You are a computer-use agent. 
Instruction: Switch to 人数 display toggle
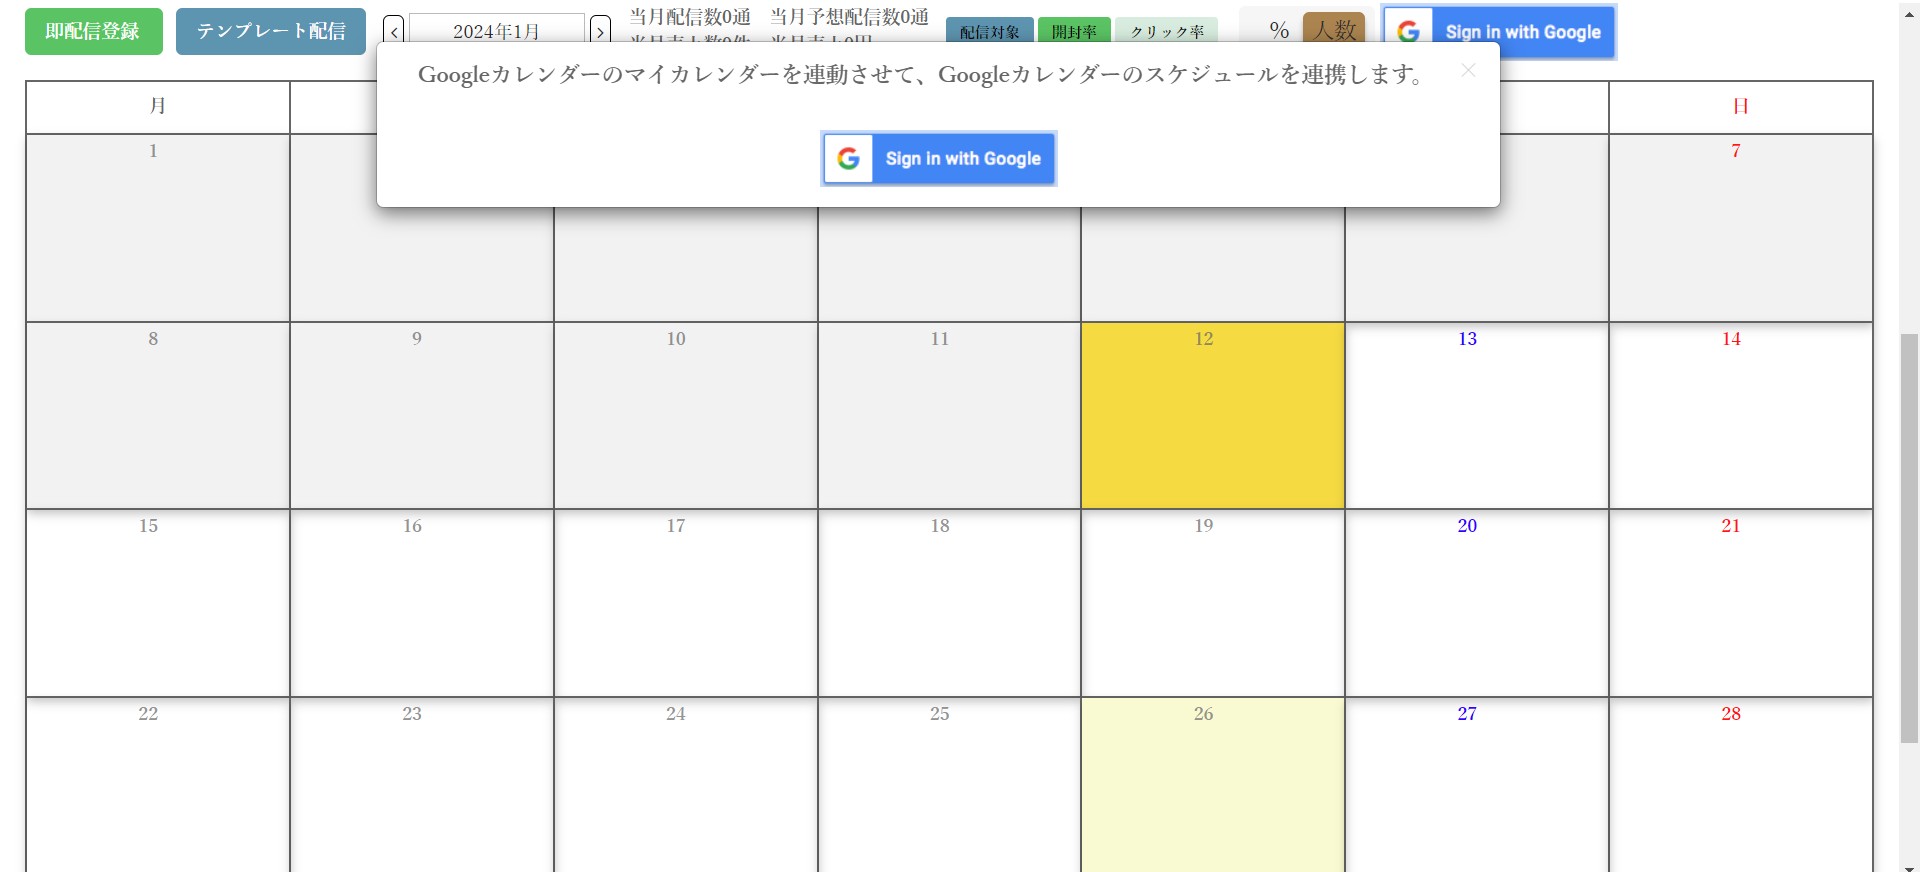click(x=1334, y=29)
